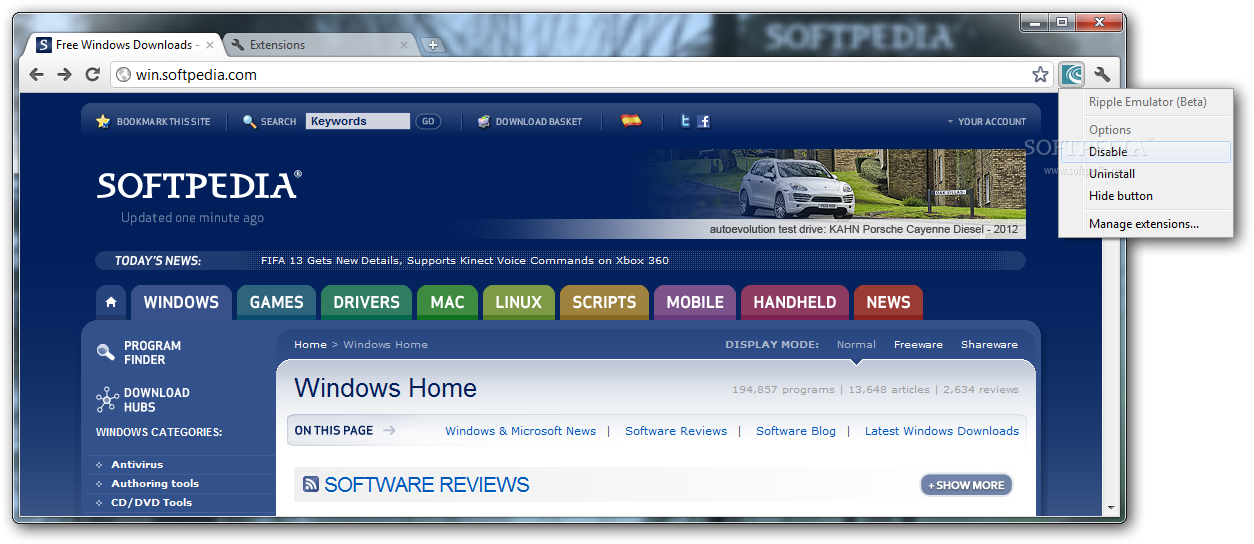The height and width of the screenshot is (544, 1254).
Task: Click the search magnifier icon in header
Action: click(x=250, y=121)
